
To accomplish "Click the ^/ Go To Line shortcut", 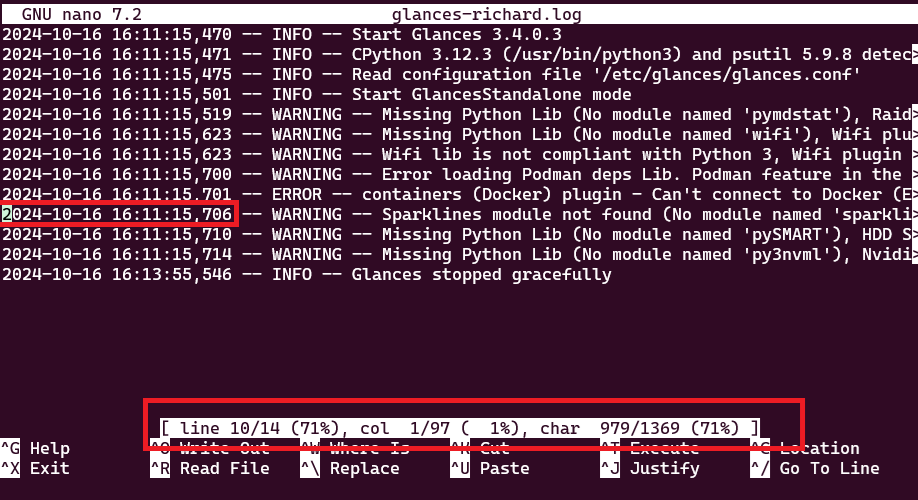I will [815, 468].
